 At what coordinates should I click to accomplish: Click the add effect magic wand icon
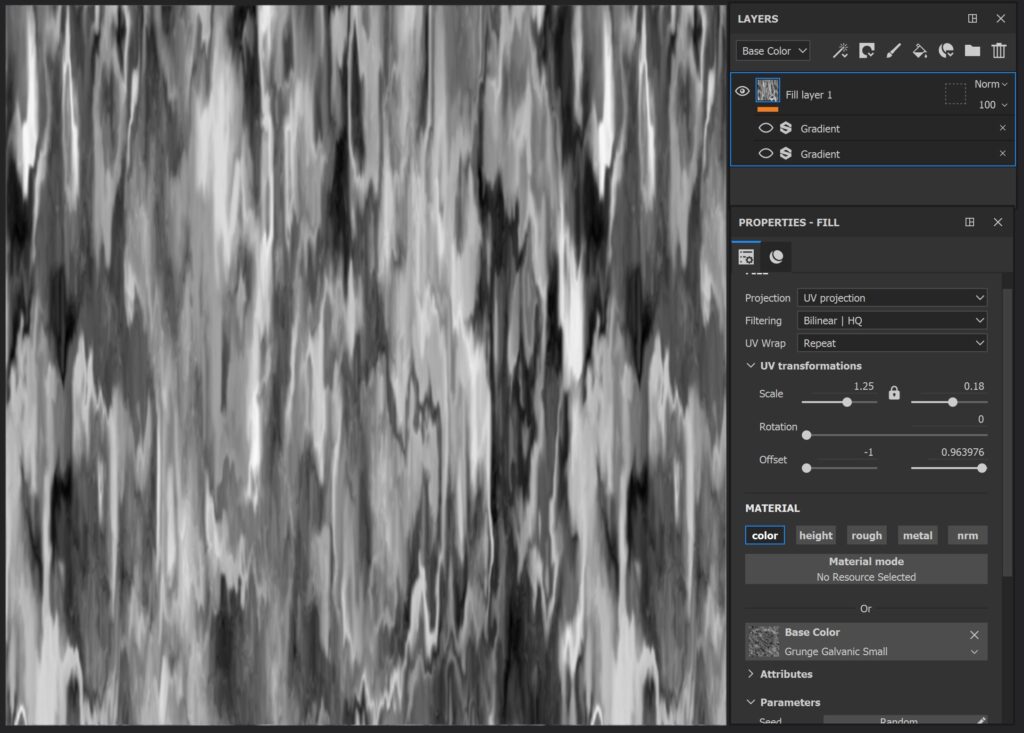point(840,51)
